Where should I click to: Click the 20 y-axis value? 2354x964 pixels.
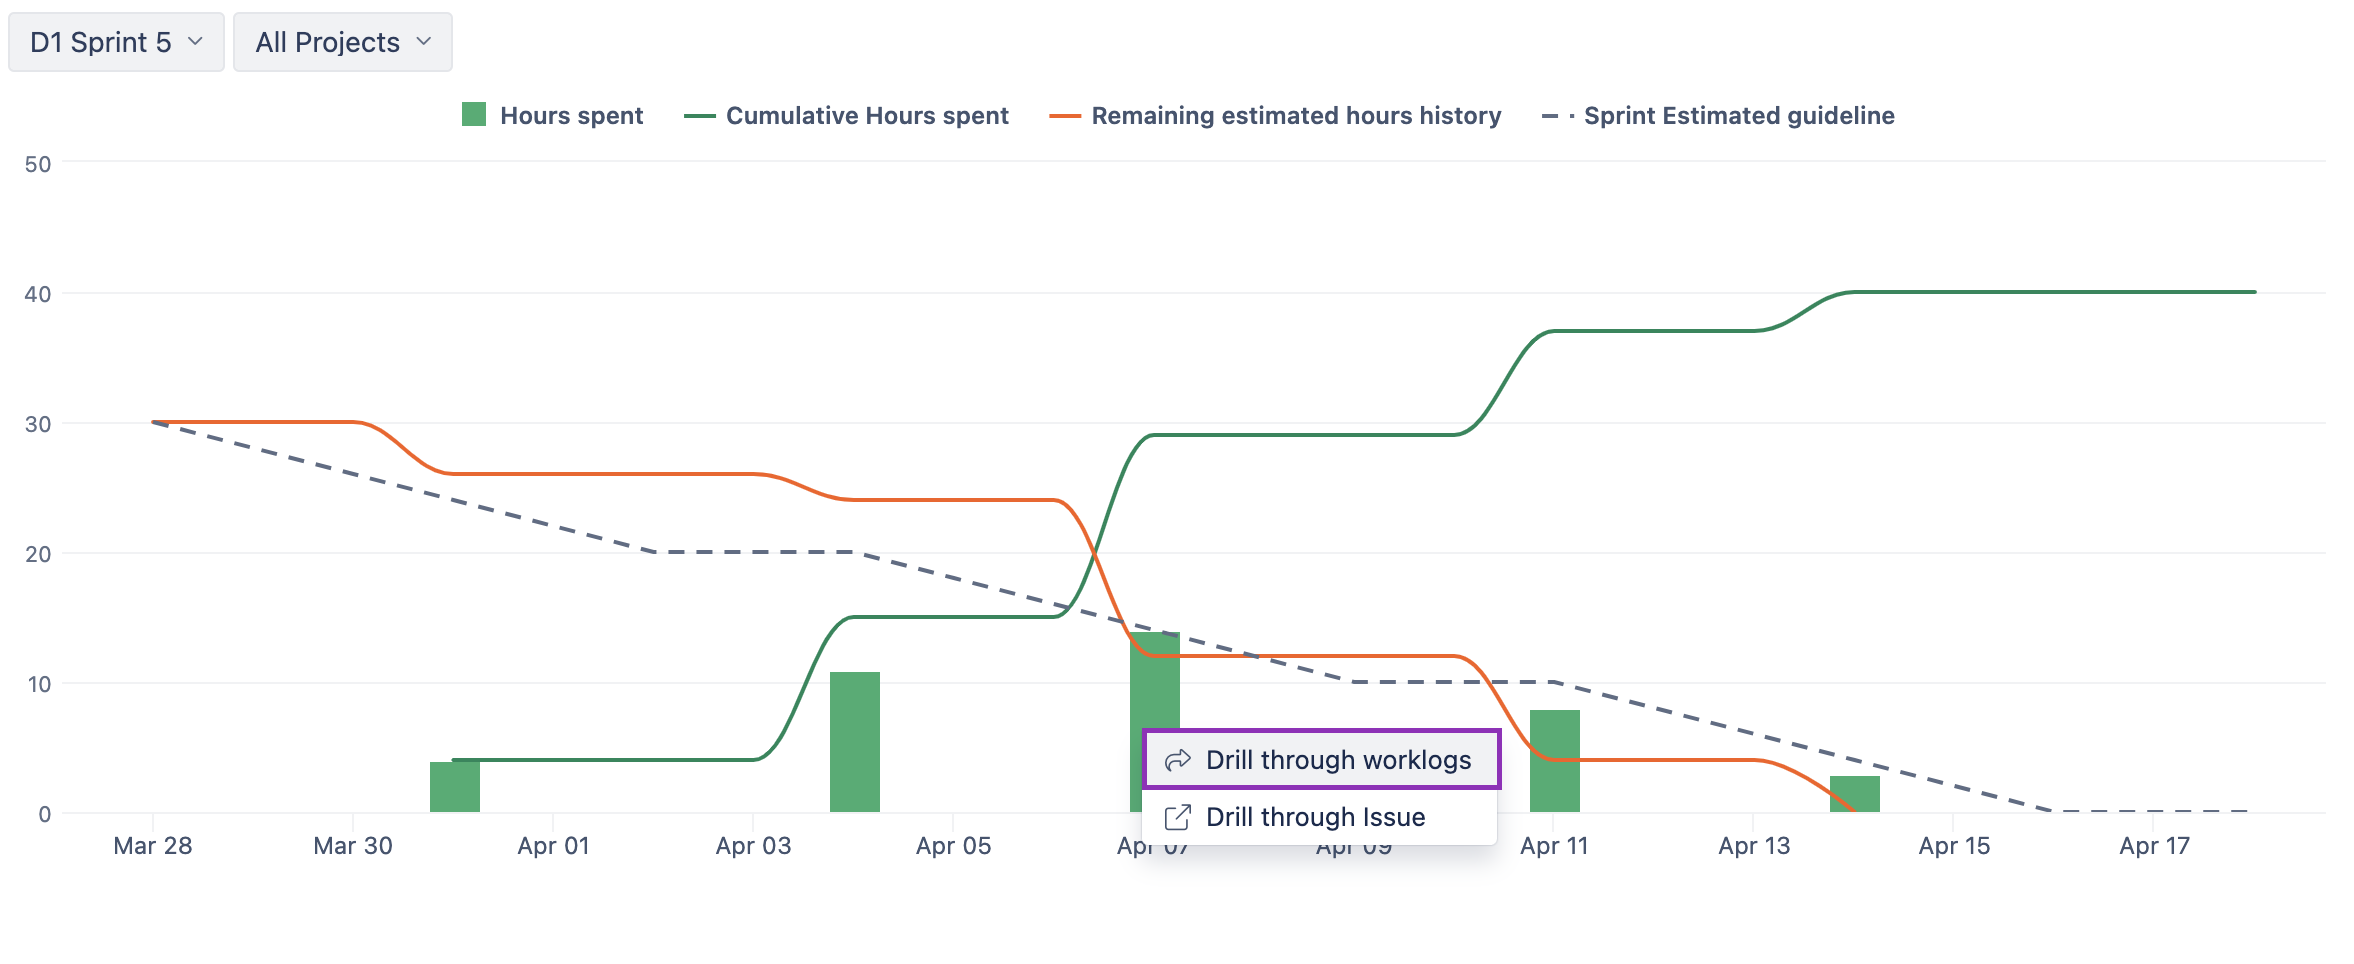(x=38, y=554)
